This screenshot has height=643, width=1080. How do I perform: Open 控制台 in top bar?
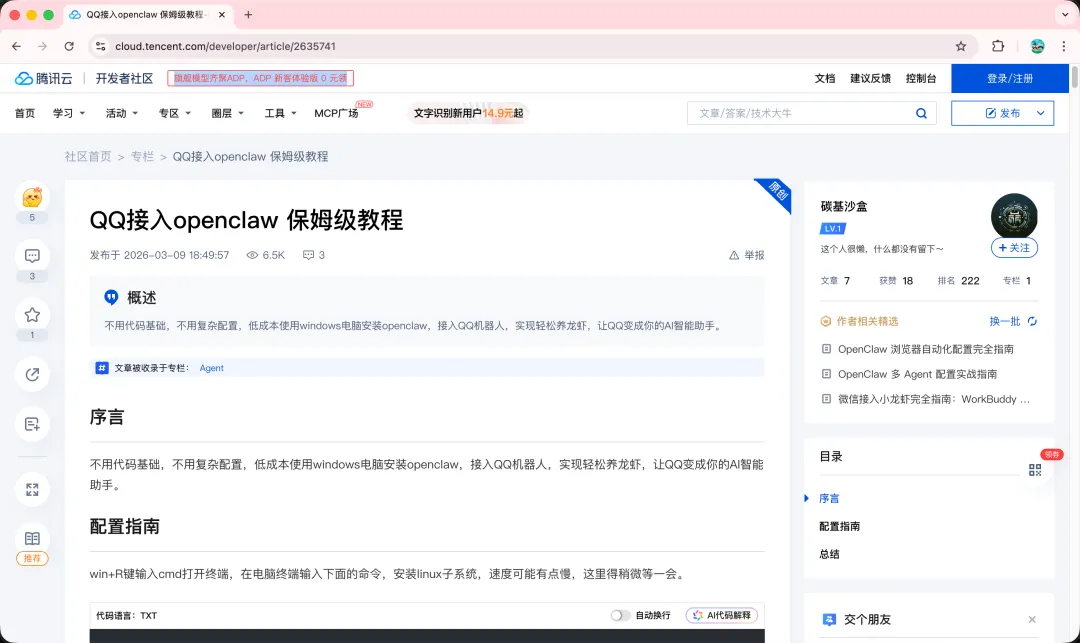point(921,78)
